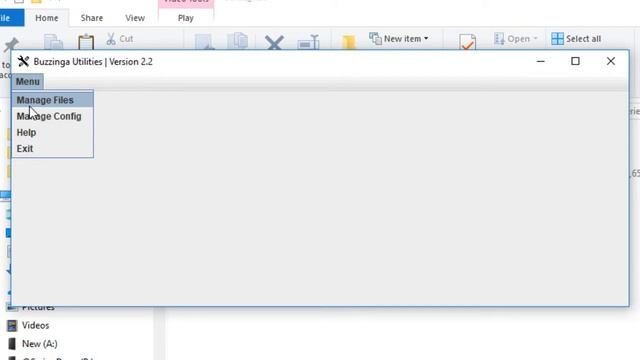The height and width of the screenshot is (360, 640).
Task: Open the Share tab in File Explorer
Action: point(92,18)
